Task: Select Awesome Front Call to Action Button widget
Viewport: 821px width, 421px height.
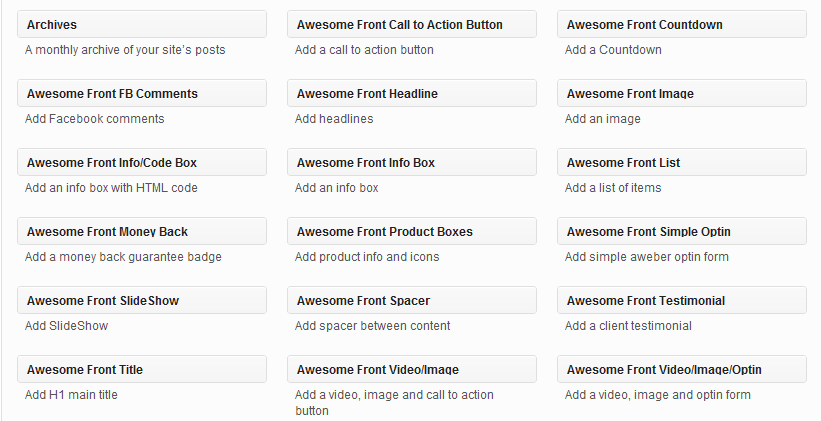Action: point(412,24)
